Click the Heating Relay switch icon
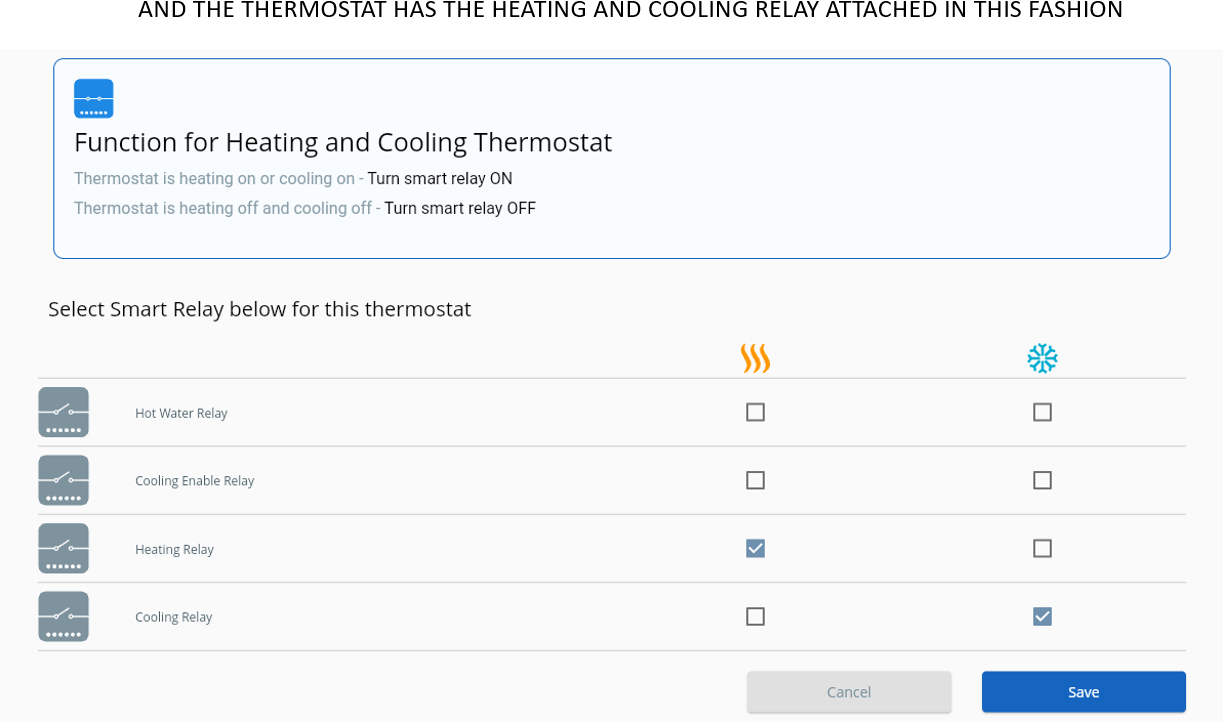This screenshot has width=1223, height=725. 64,548
